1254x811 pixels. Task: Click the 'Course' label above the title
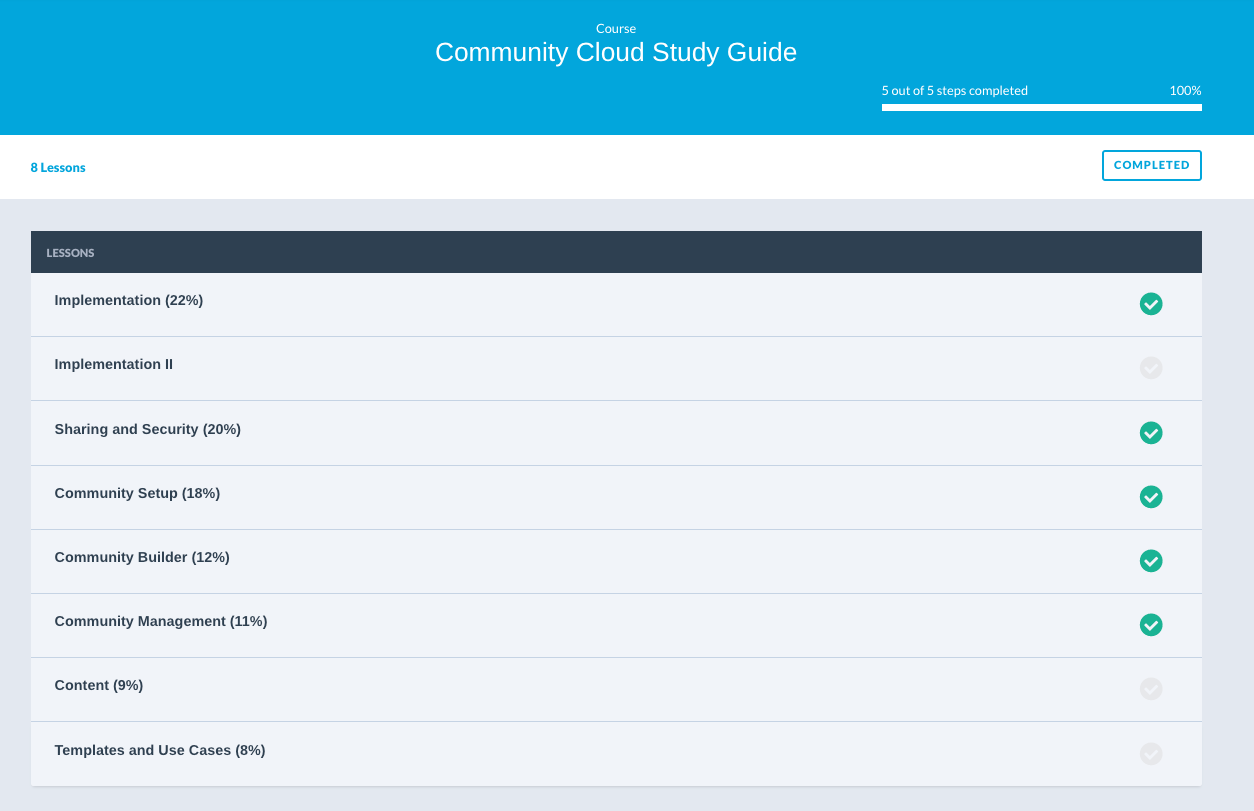pyautogui.click(x=616, y=29)
